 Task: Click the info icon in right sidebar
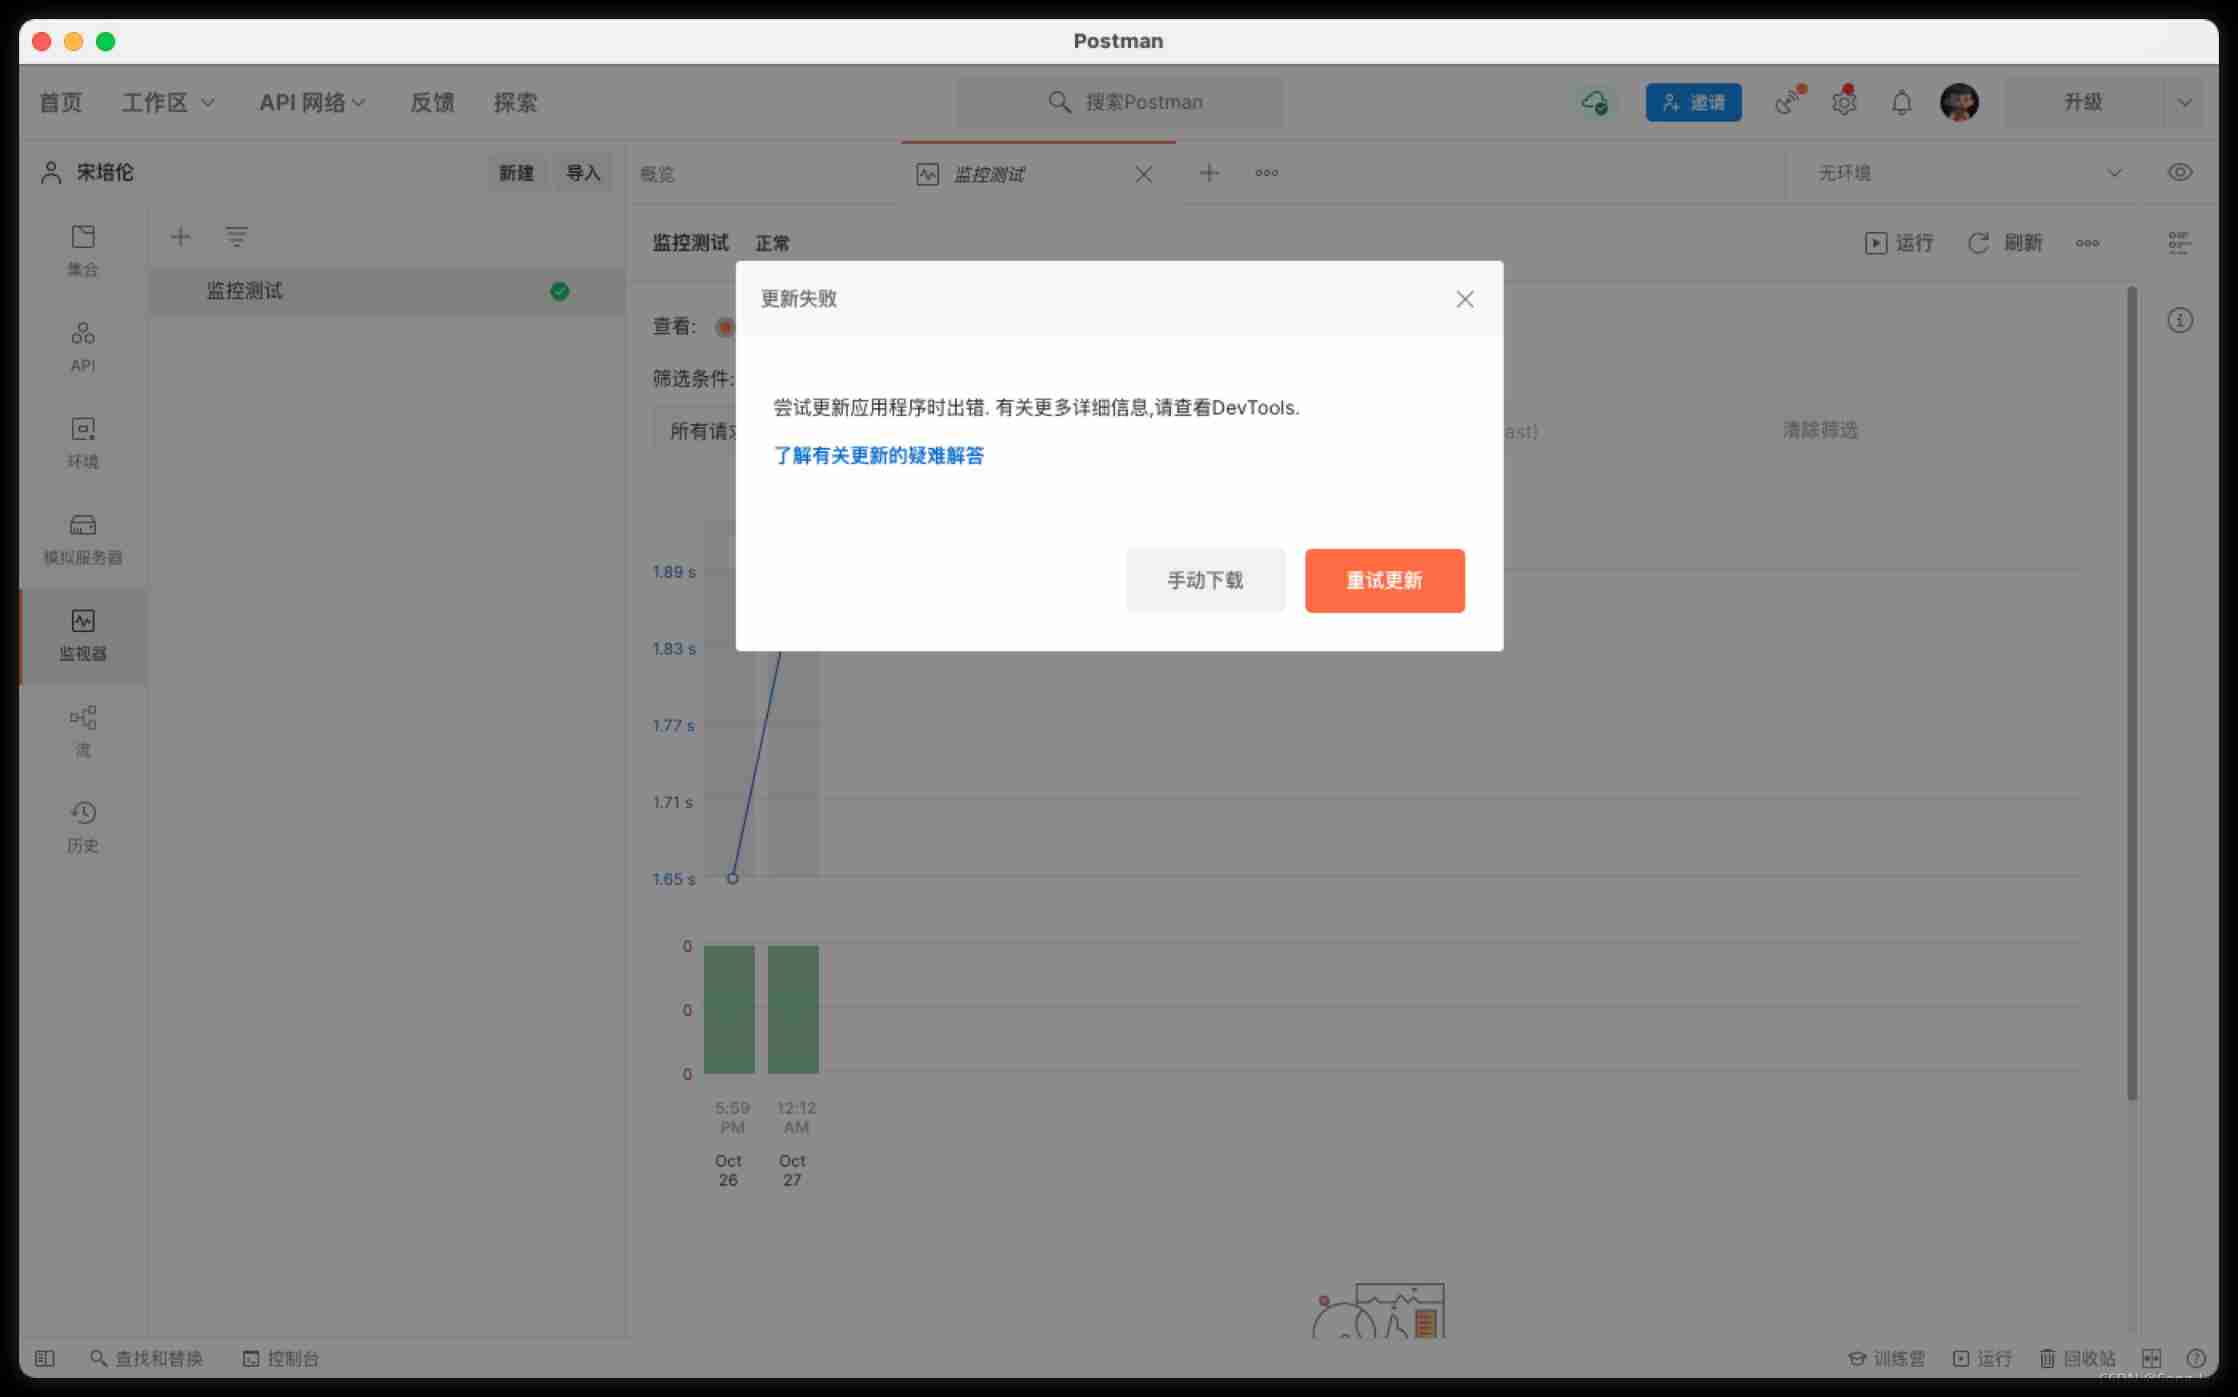2180,320
